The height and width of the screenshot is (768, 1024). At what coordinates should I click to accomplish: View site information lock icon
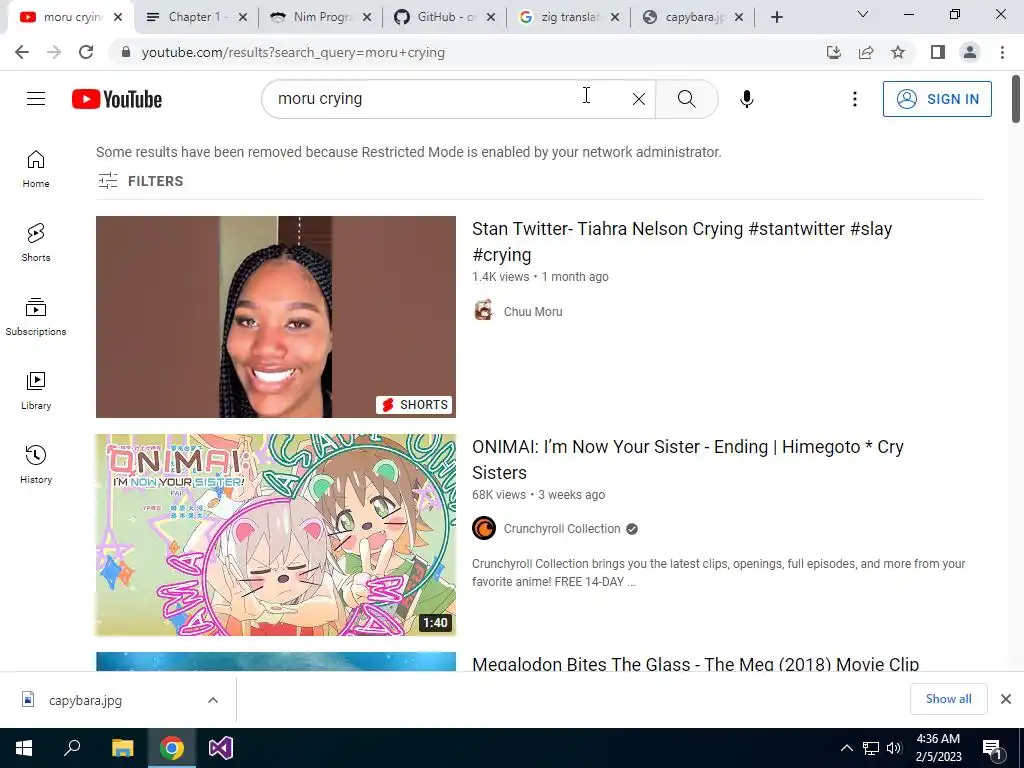click(x=125, y=52)
